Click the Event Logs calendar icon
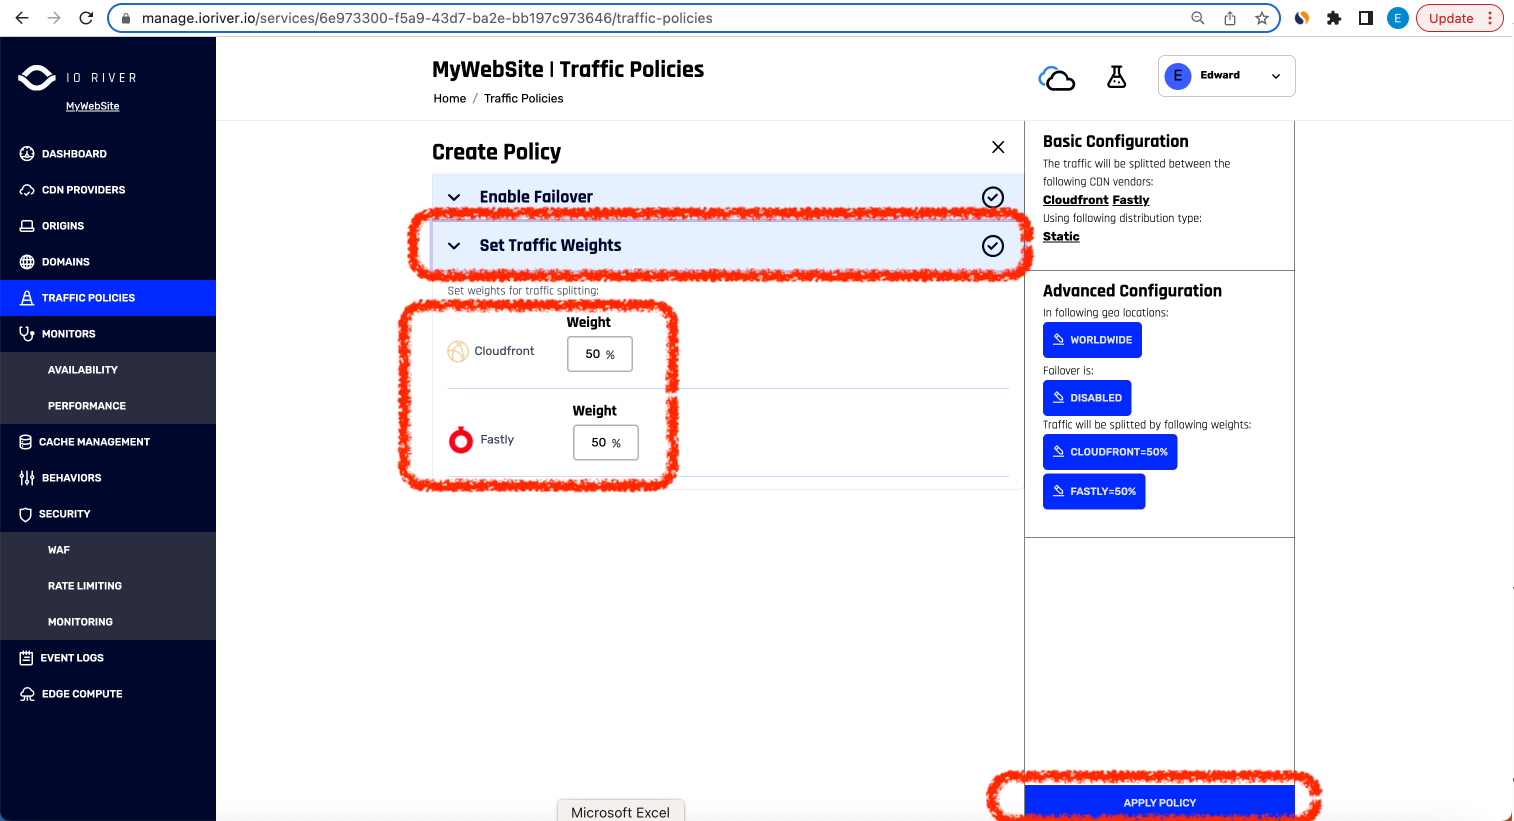The width and height of the screenshot is (1514, 821). point(26,658)
